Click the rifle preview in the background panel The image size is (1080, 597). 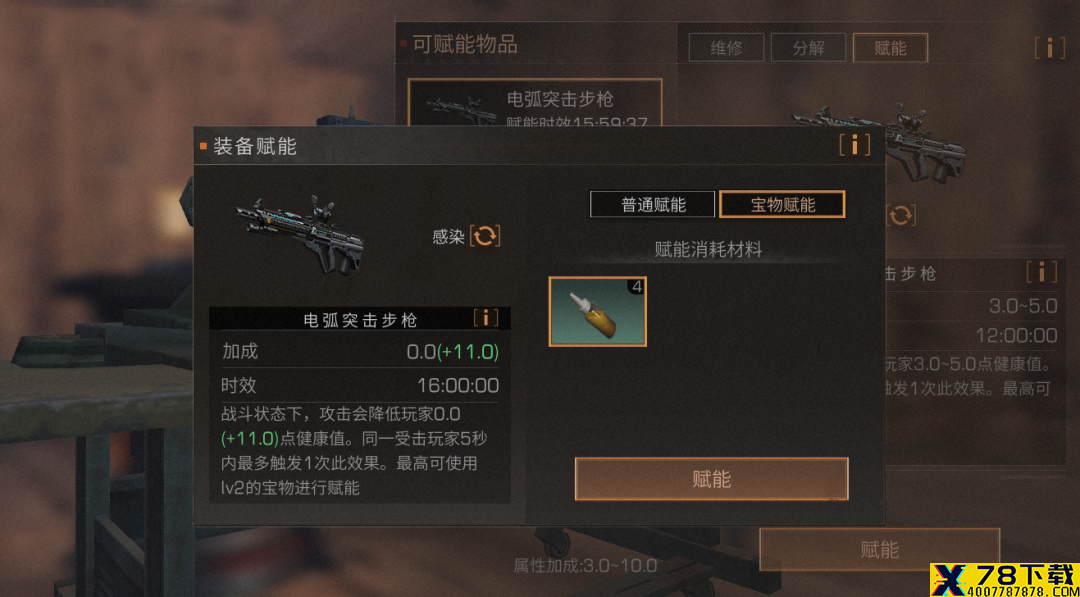880,143
